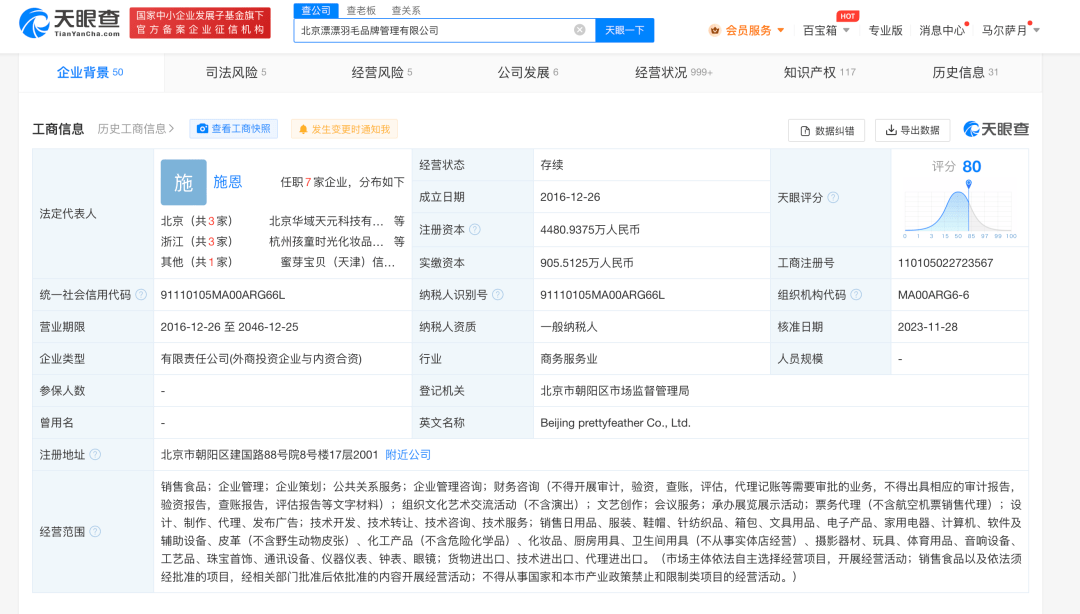Click the 有限责任公司 enterprise type value
1080x614 pixels.
261,359
